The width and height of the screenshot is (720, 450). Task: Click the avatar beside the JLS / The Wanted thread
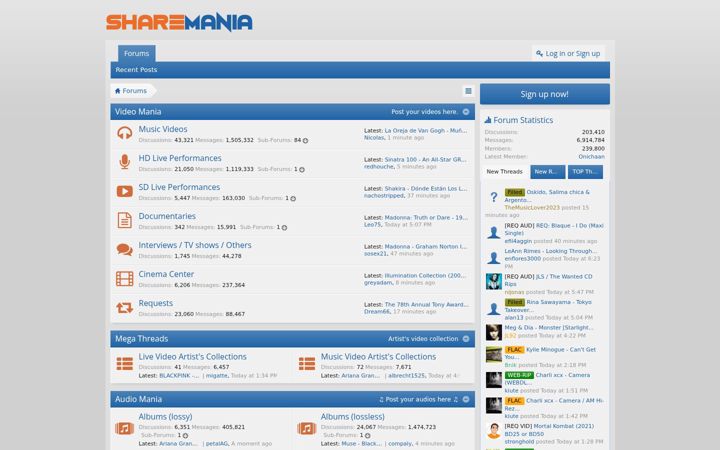[x=494, y=281]
